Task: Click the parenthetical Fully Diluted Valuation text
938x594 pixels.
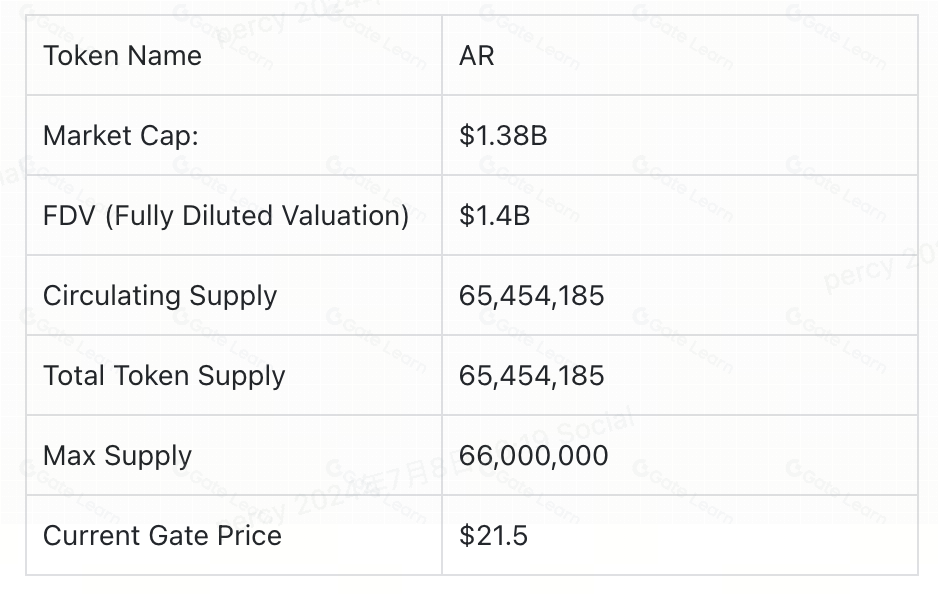Action: (x=257, y=216)
